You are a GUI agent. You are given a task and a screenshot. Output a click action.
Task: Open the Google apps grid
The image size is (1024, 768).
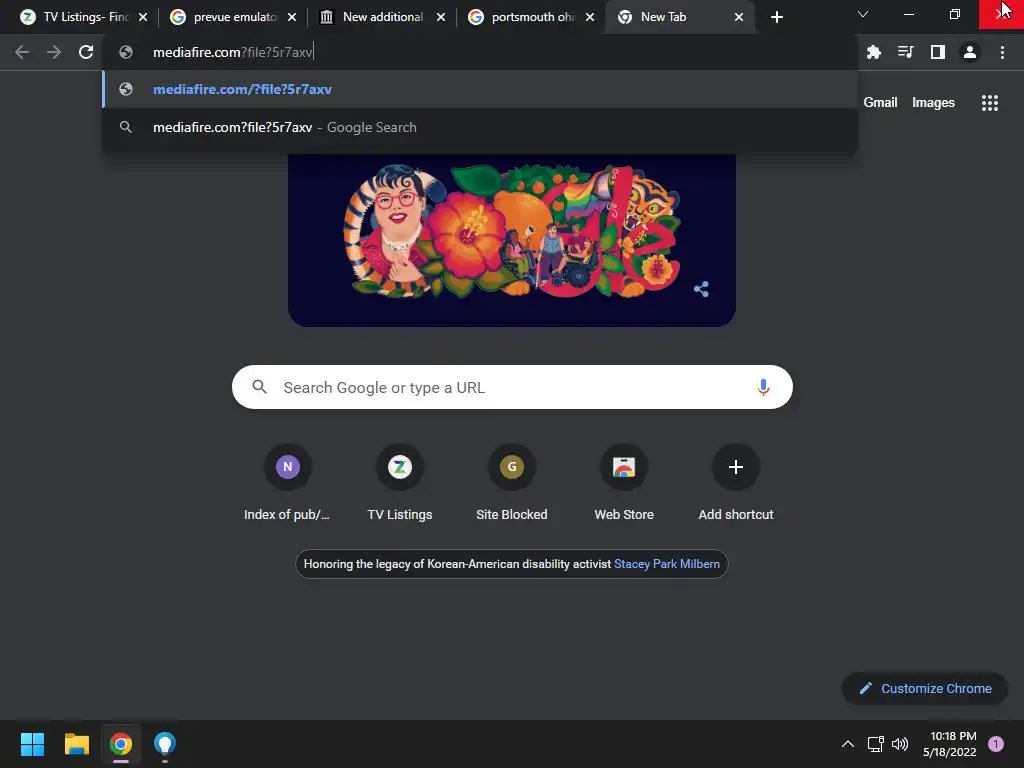990,103
